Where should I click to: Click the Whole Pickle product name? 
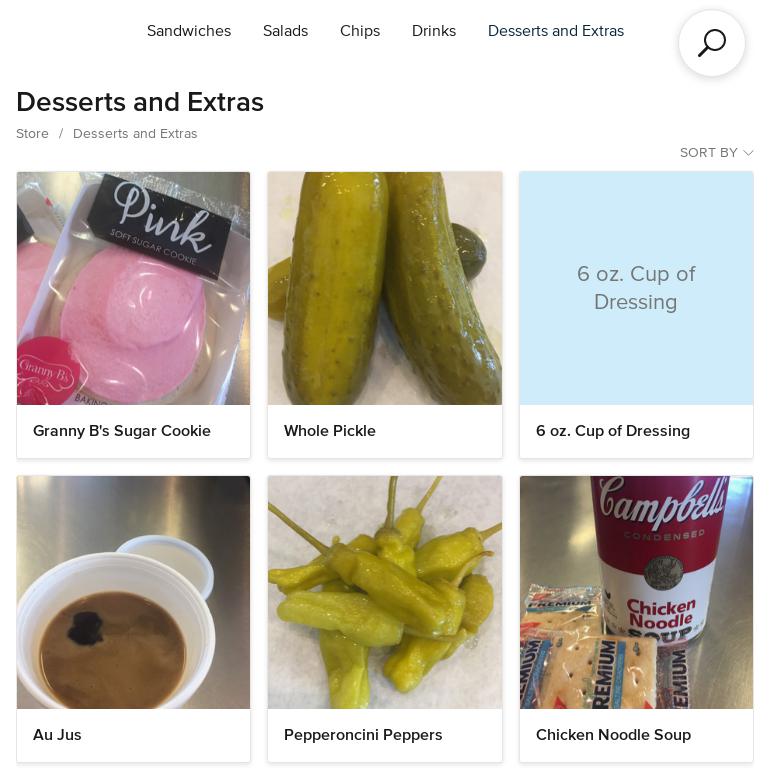coord(330,431)
